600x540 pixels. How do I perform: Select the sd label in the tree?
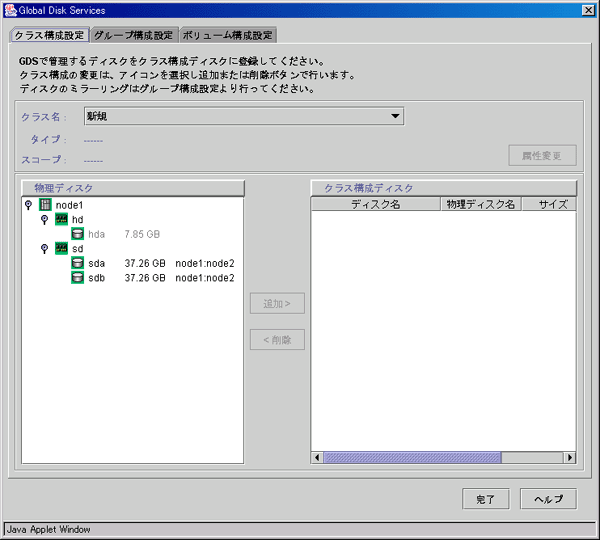[x=78, y=249]
